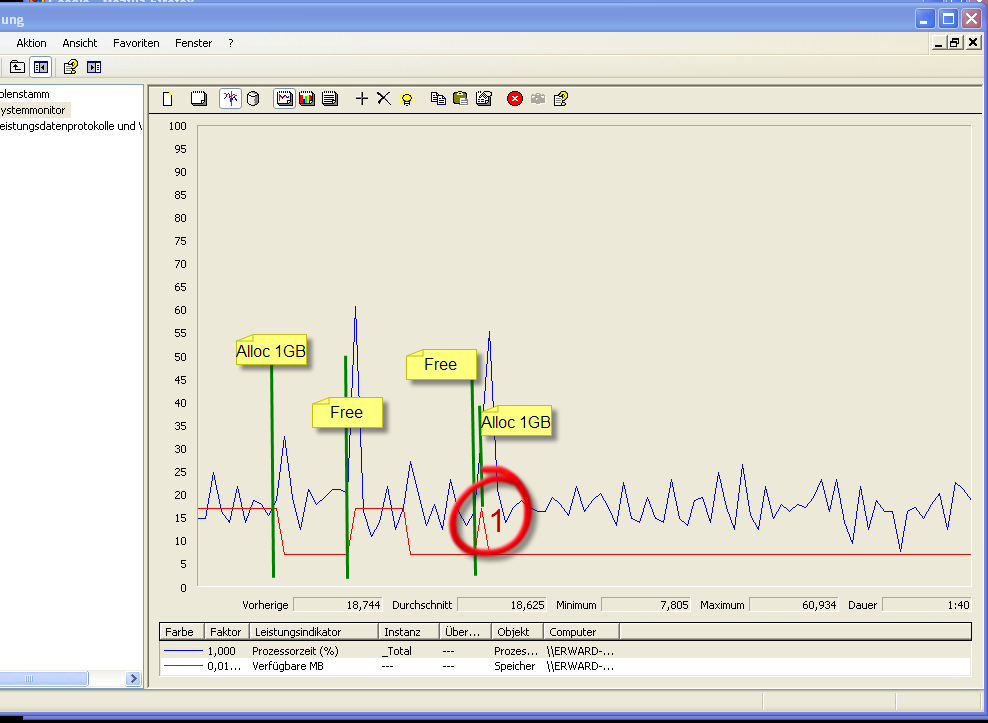988x723 pixels.
Task: Click the Dauer value field 1:40
Action: tap(926, 604)
